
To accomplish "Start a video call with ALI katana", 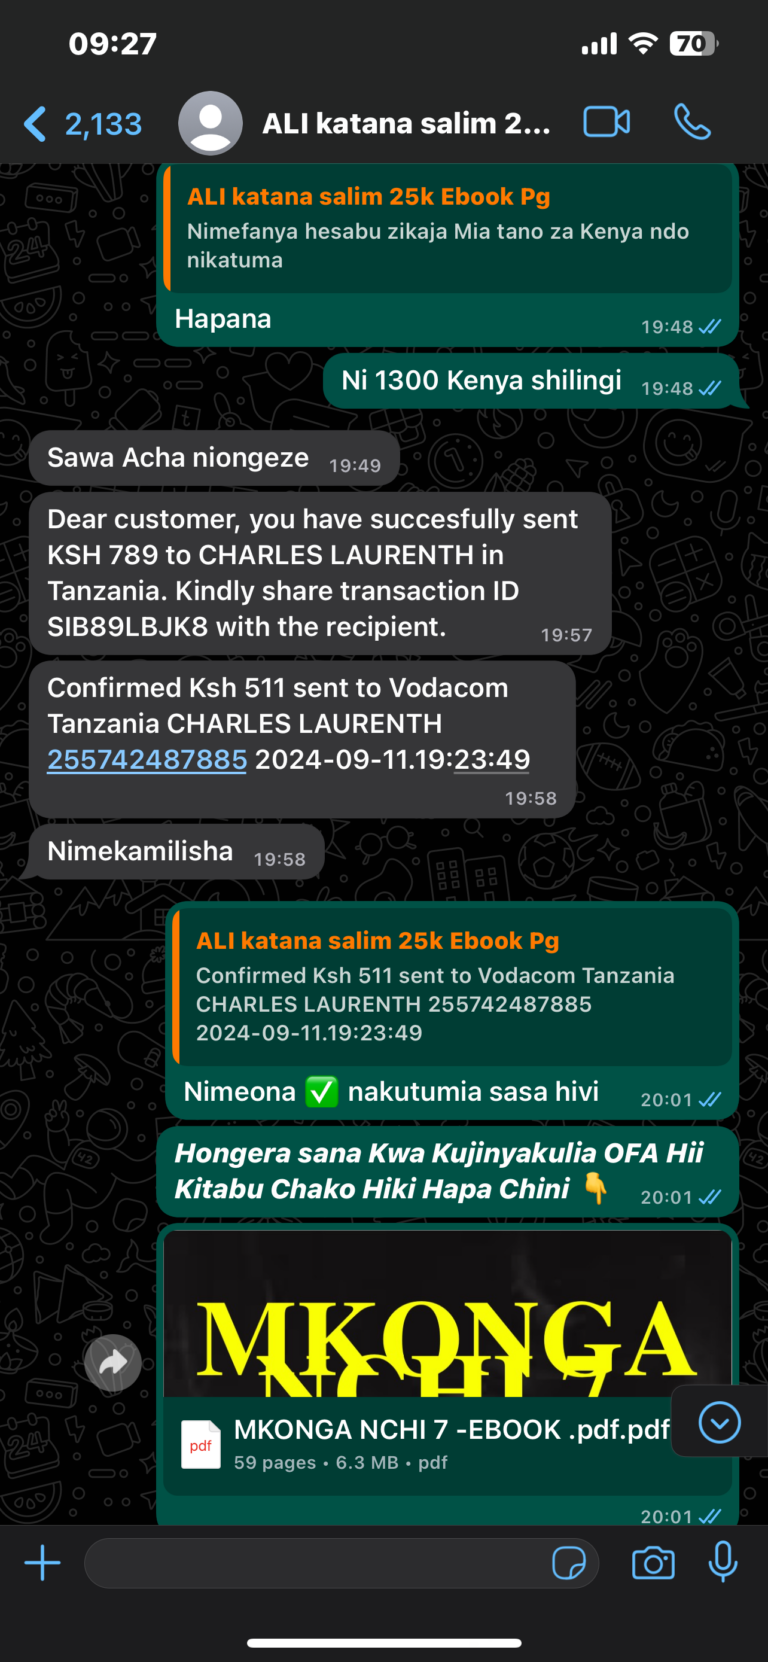I will click(607, 123).
